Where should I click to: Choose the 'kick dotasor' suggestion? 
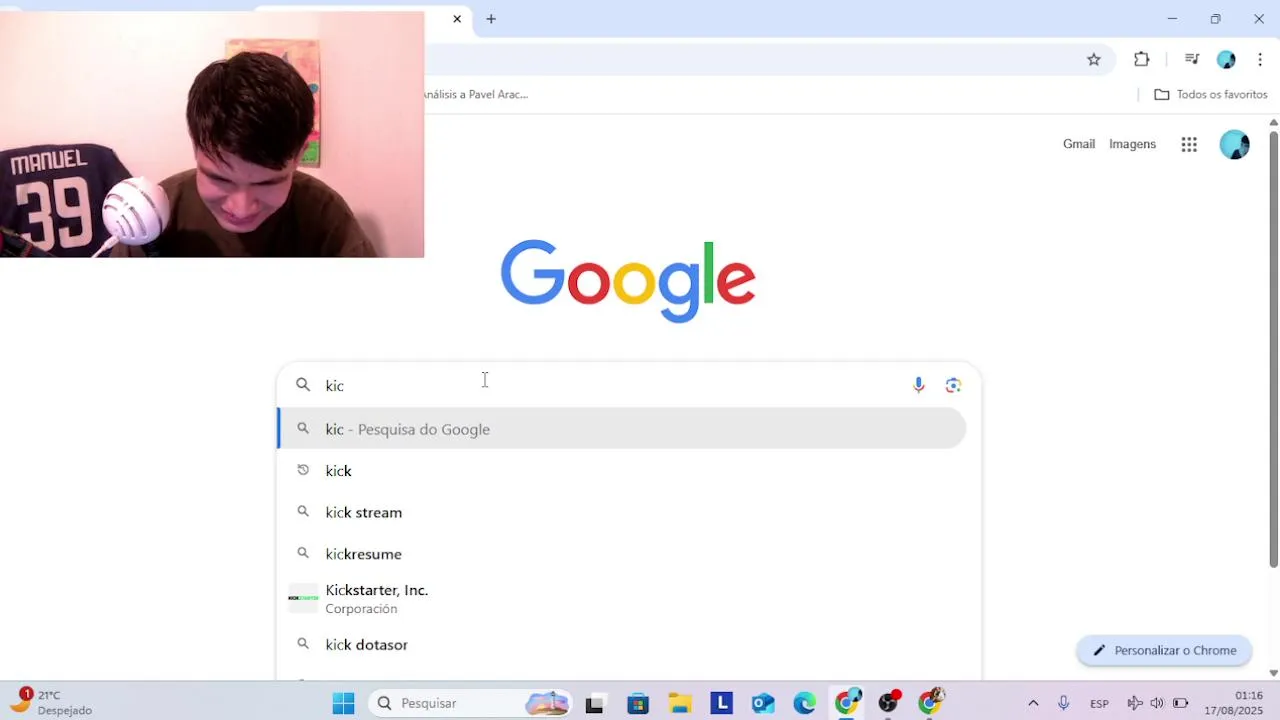[x=621, y=645]
